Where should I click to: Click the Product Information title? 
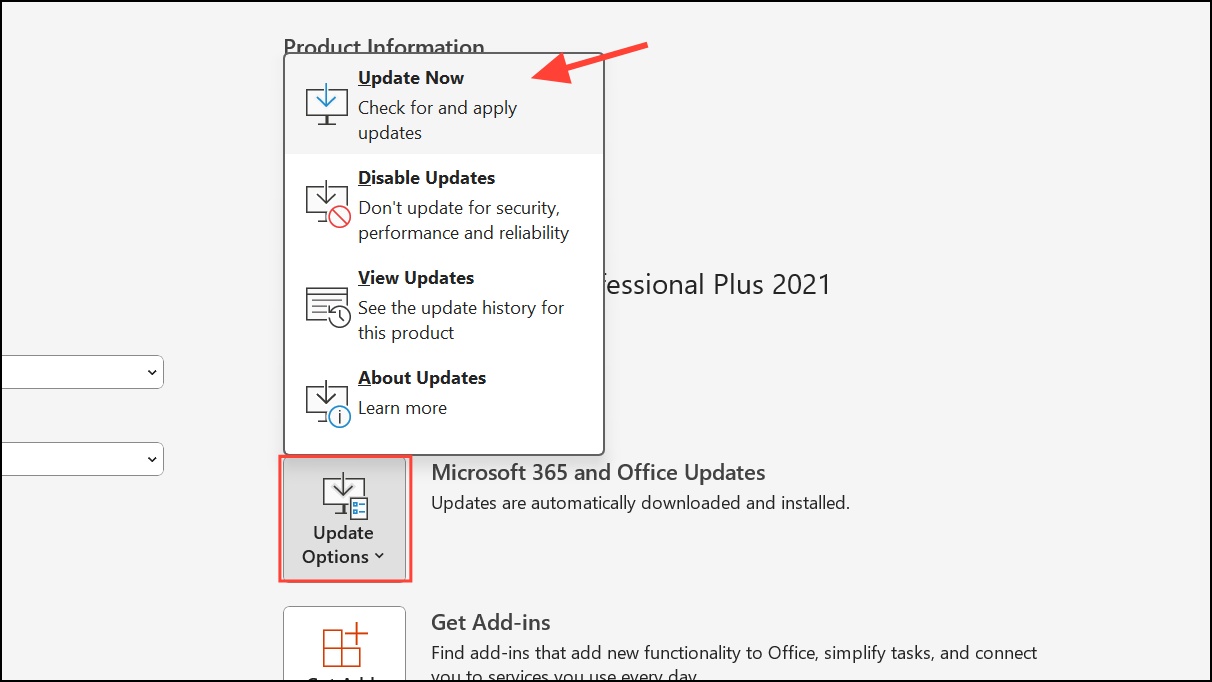[383, 47]
